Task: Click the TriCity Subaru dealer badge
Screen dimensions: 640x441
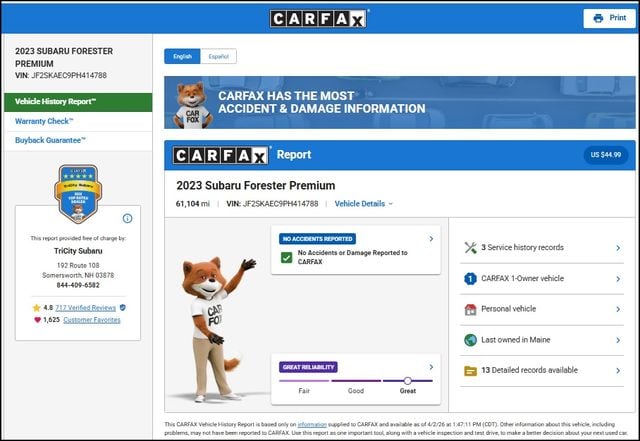Action: point(78,192)
